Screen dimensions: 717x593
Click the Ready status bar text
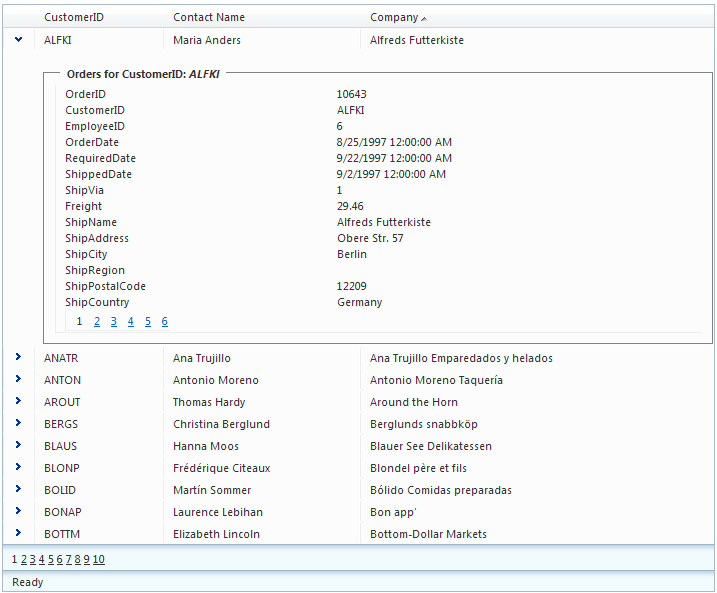click(x=27, y=582)
